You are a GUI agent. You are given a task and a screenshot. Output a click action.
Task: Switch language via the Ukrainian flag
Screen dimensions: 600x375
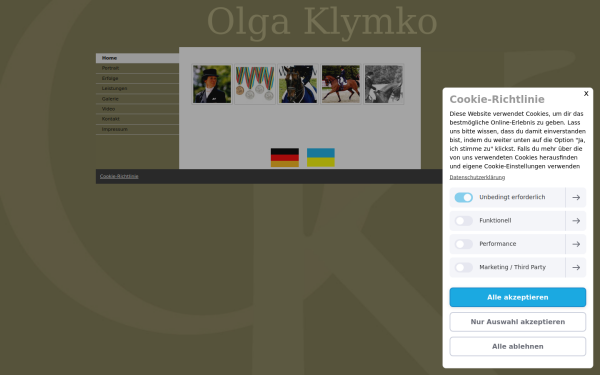[321, 158]
